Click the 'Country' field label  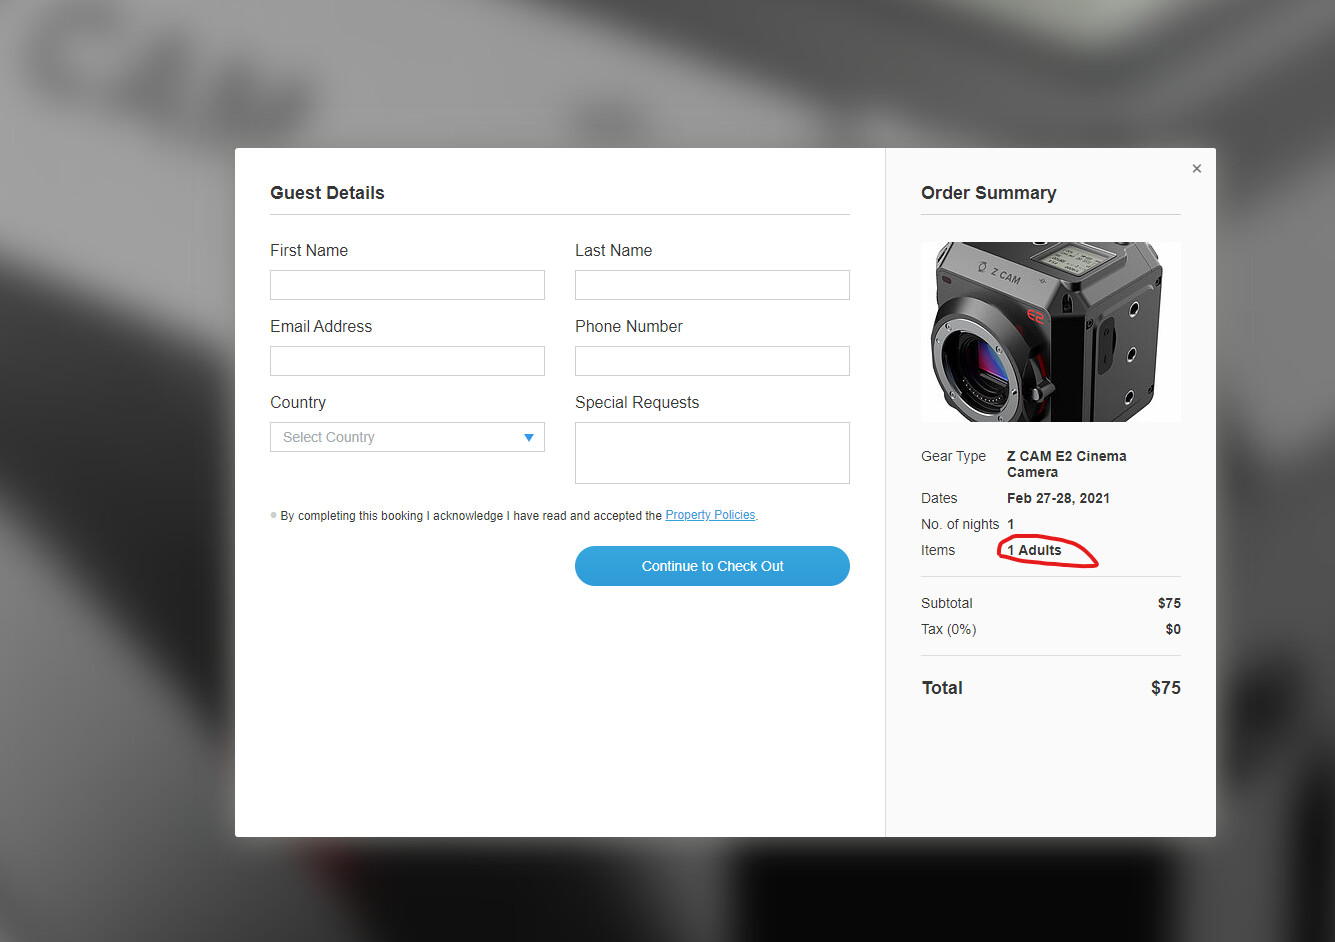point(298,402)
